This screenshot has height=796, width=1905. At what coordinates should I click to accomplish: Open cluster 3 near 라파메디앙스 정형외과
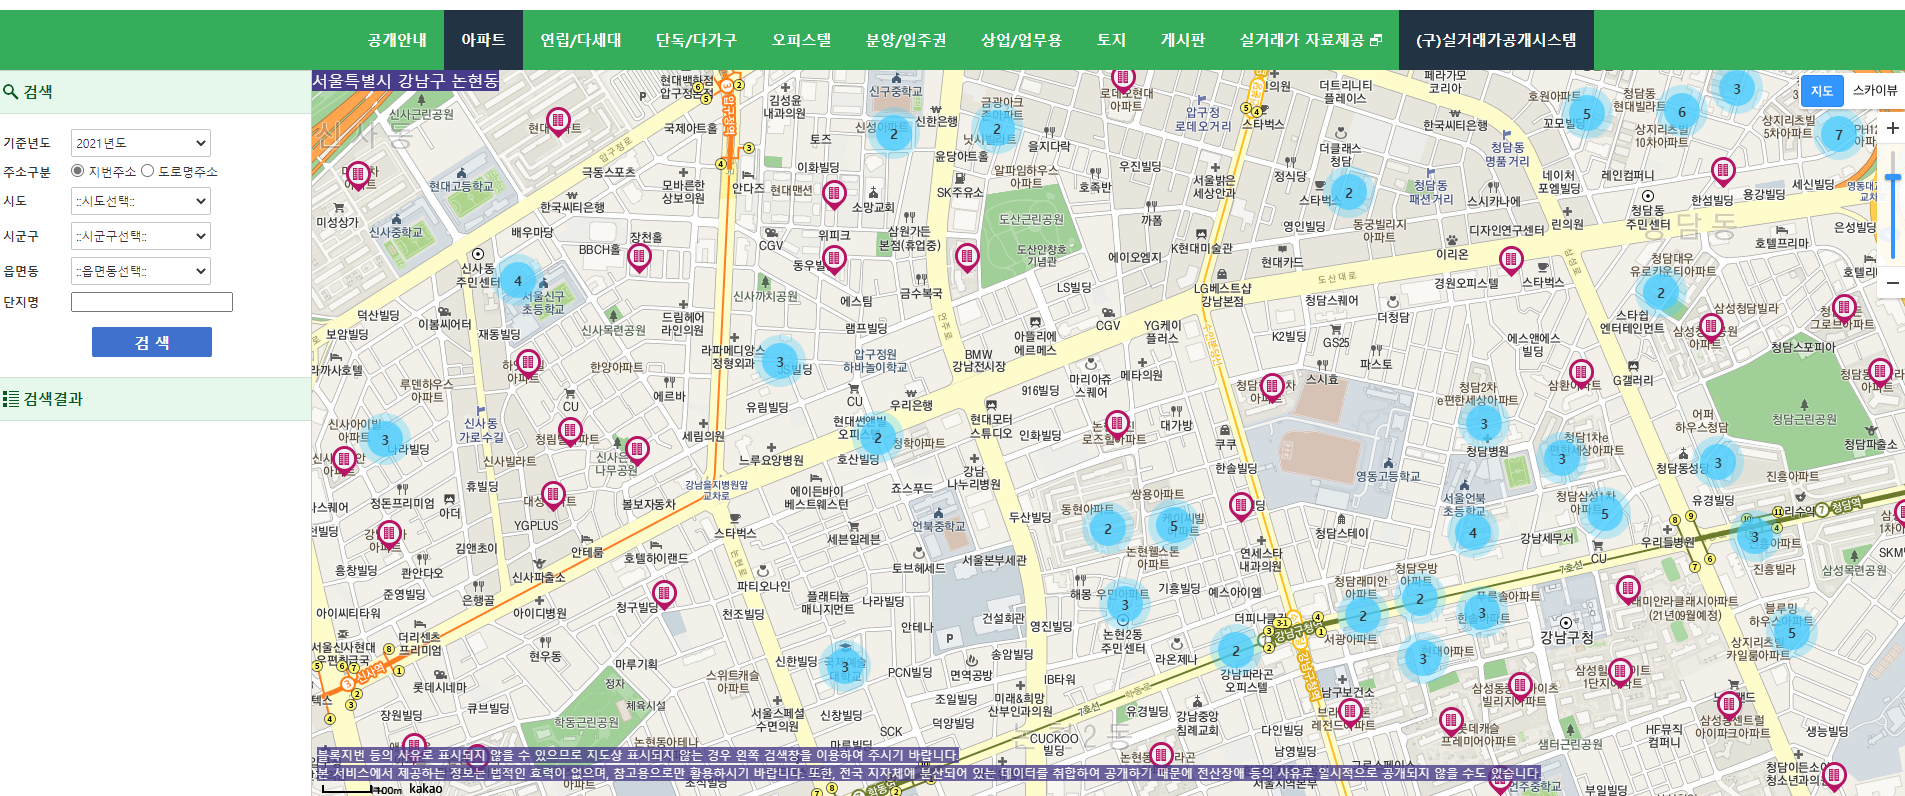(x=780, y=362)
